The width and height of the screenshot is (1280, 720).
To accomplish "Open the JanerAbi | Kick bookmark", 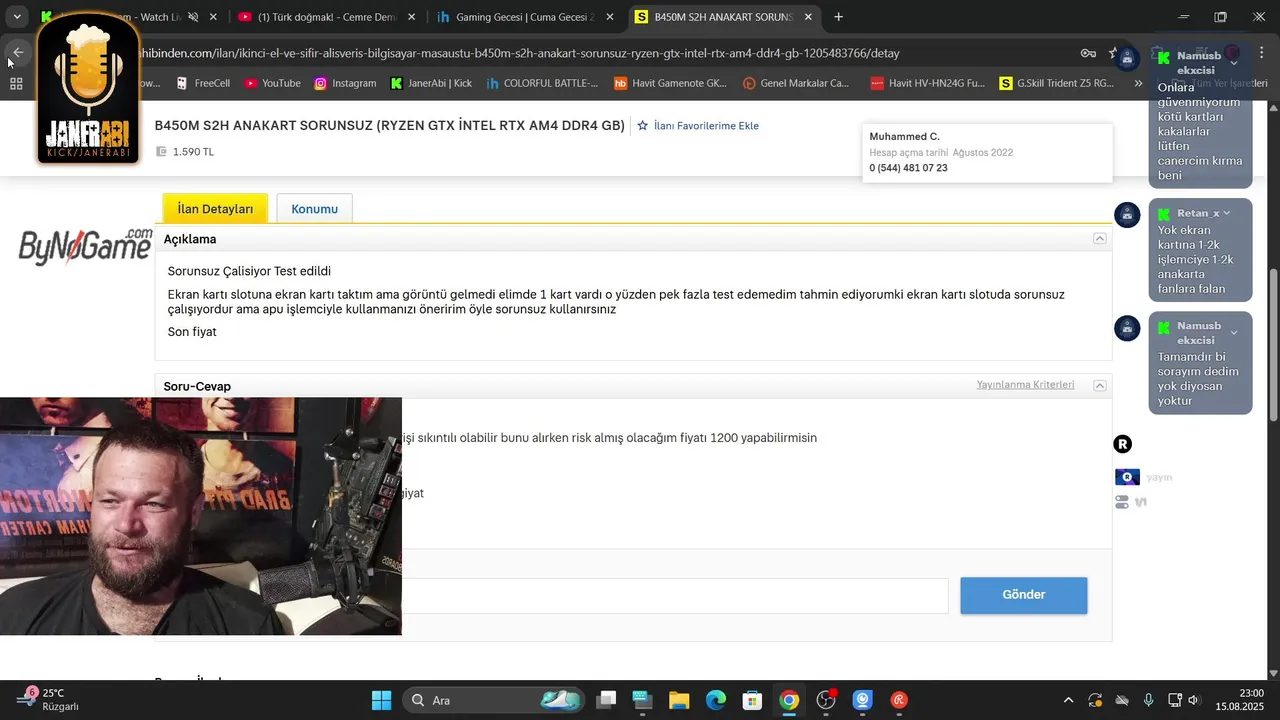I will (x=431, y=83).
